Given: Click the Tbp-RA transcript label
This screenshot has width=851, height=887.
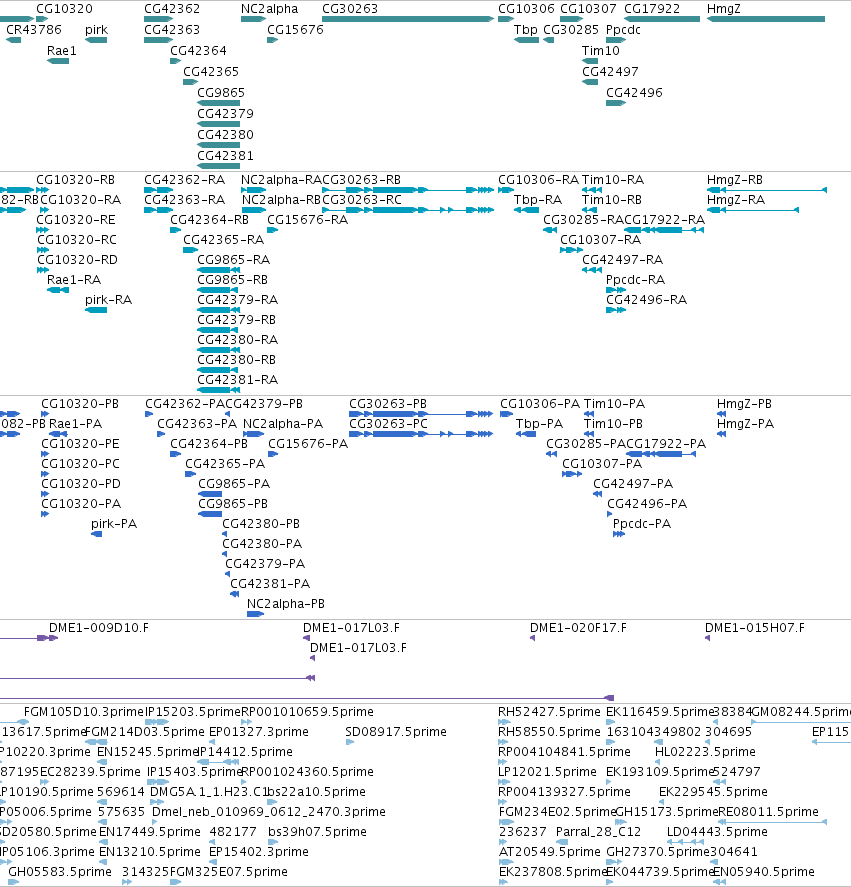Looking at the screenshot, I should pyautogui.click(x=538, y=200).
